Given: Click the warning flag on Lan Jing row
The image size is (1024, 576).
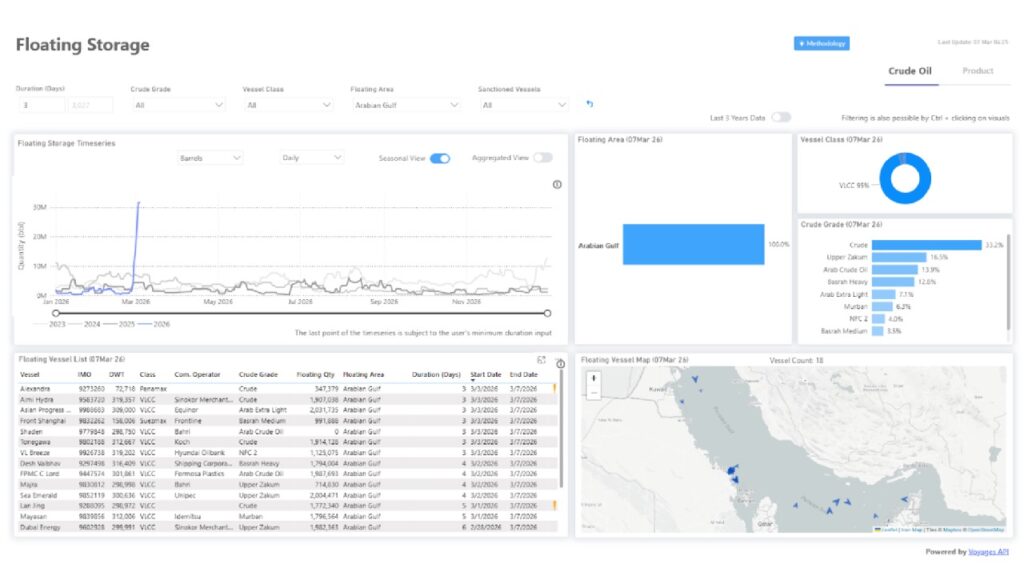Looking at the screenshot, I should (x=555, y=505).
